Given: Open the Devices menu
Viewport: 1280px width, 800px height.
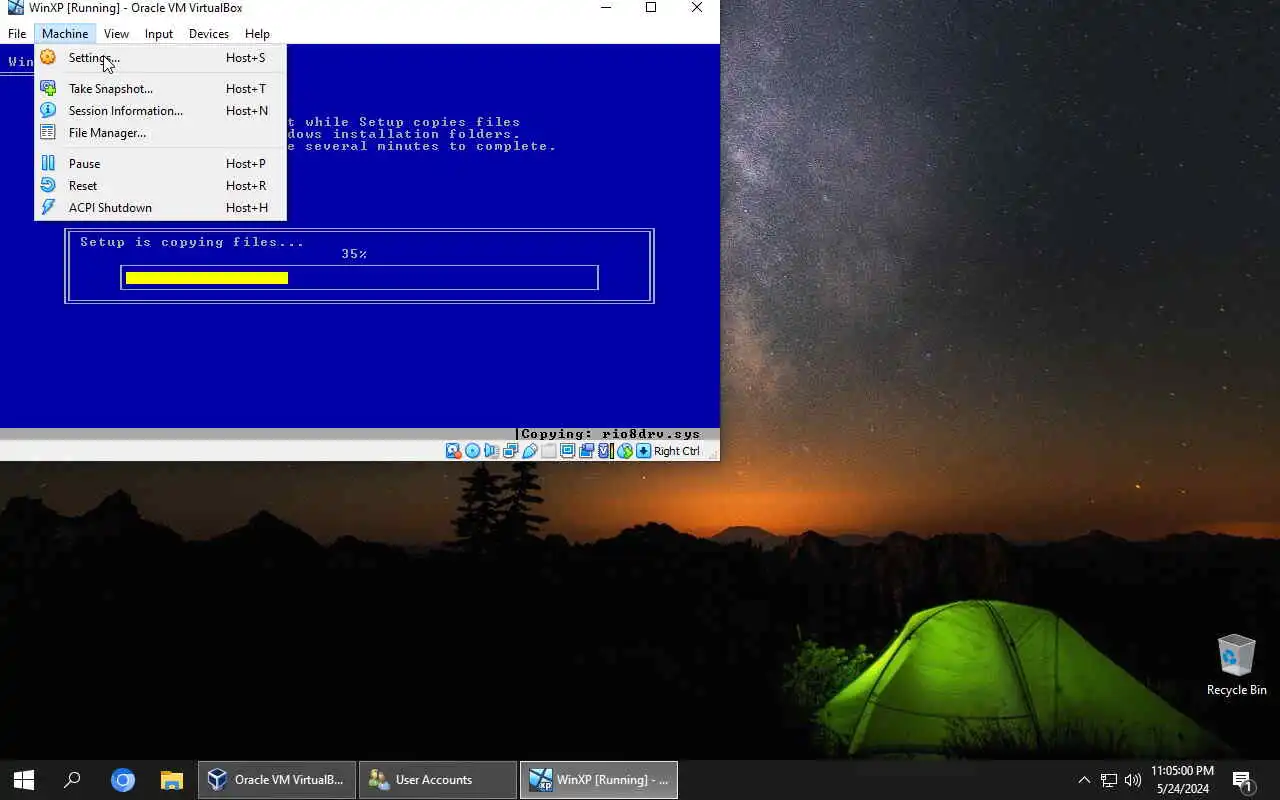Looking at the screenshot, I should click(x=209, y=34).
